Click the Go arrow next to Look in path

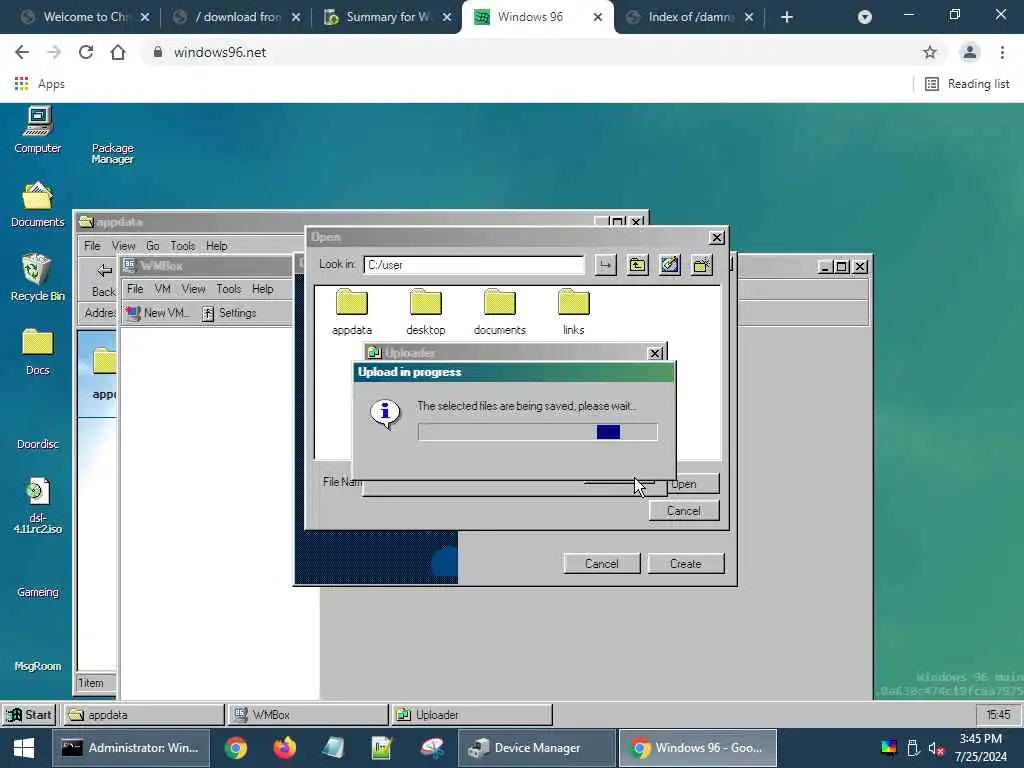[605, 265]
